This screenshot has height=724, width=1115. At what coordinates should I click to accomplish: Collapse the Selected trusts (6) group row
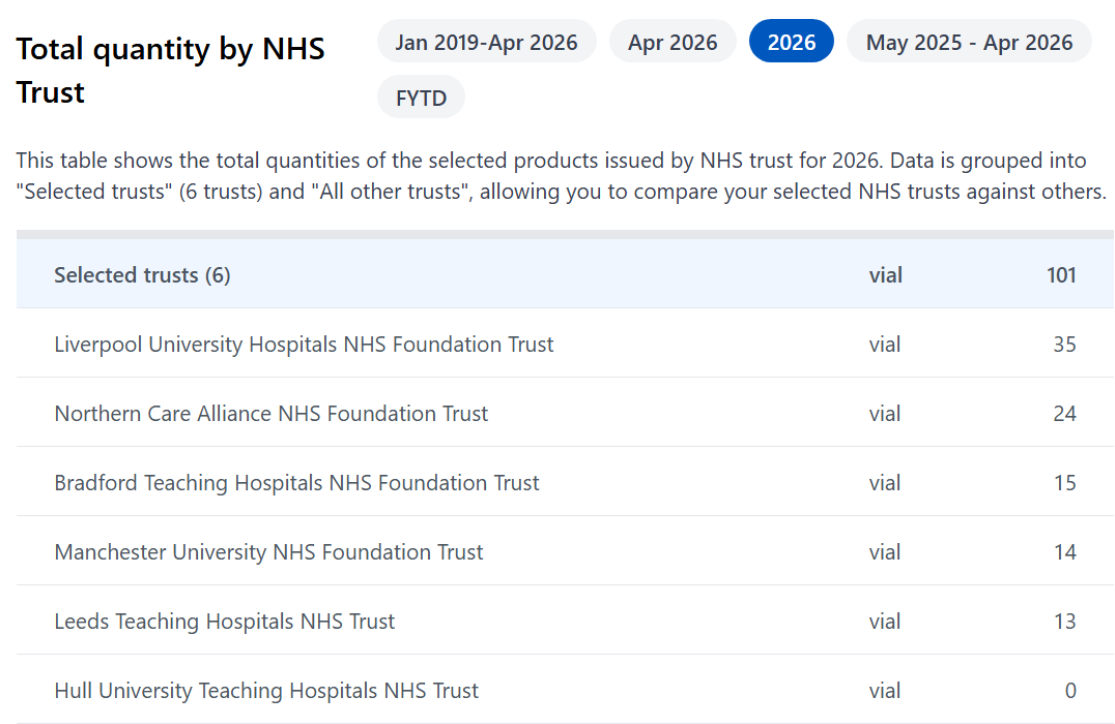pos(565,275)
